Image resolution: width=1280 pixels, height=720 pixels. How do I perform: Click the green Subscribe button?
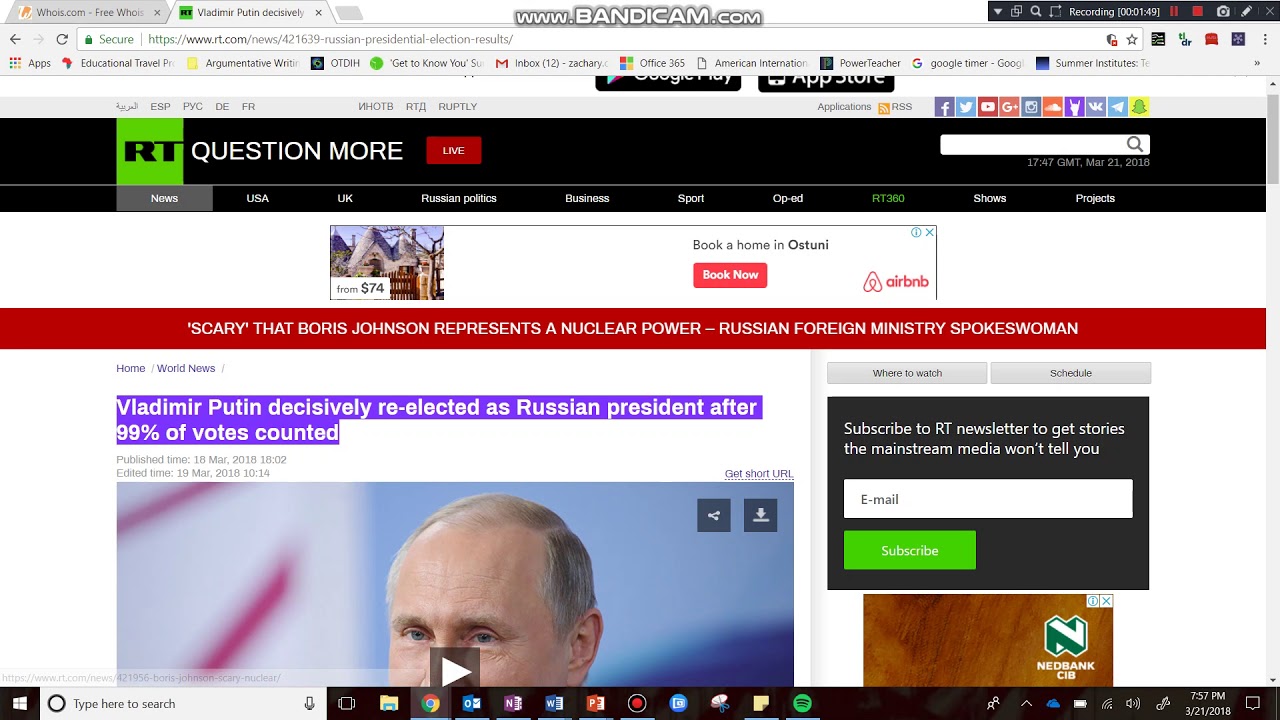coord(910,550)
